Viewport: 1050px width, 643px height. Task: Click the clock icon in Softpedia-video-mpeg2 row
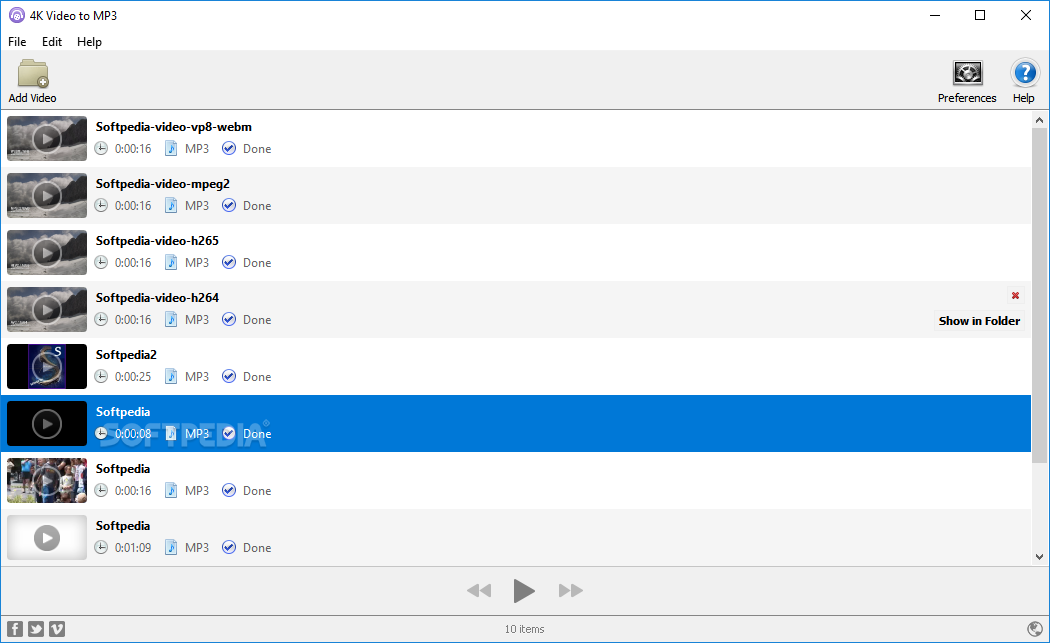(x=101, y=205)
